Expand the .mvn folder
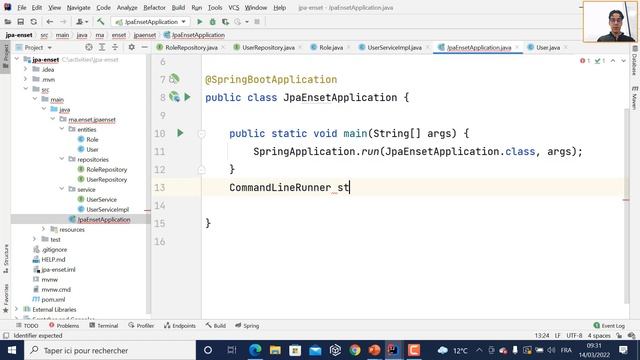 [25, 79]
